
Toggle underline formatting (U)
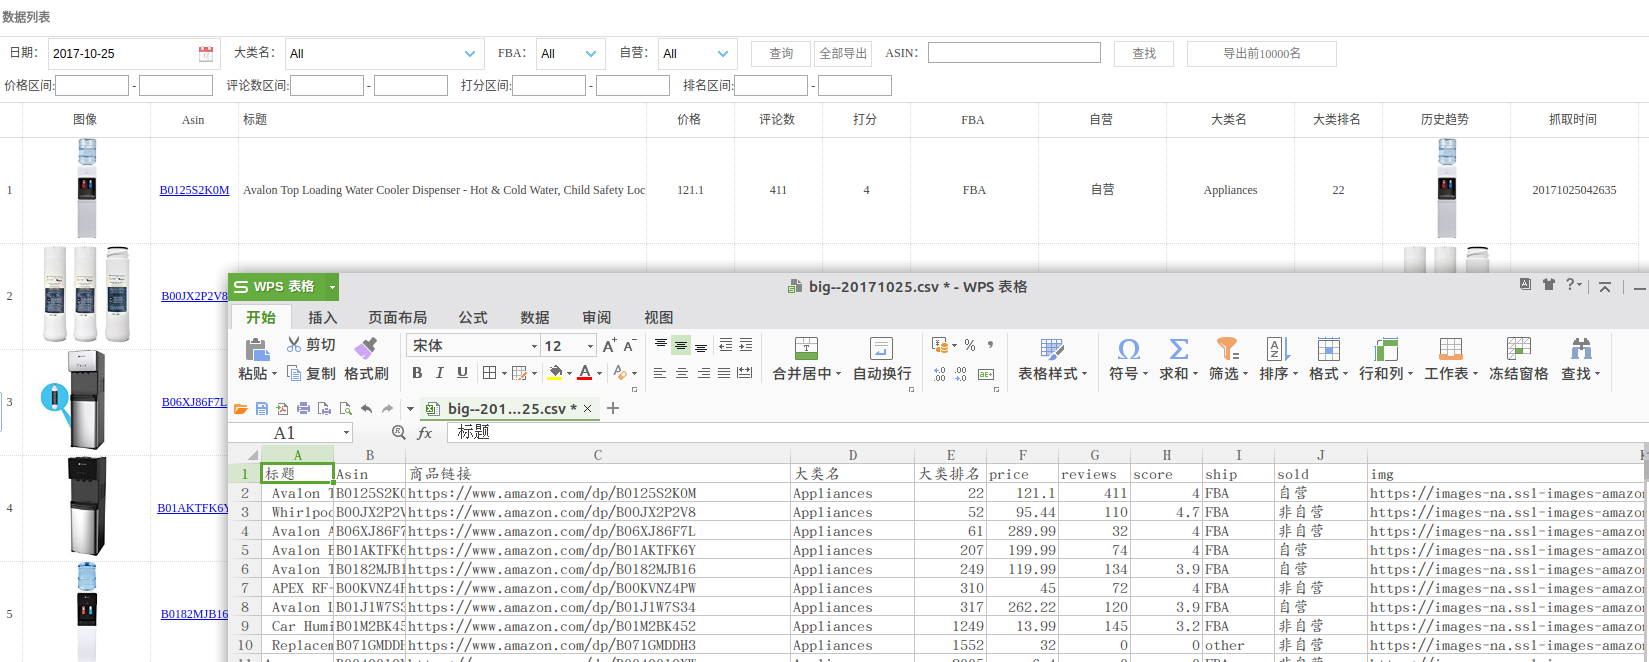coord(462,373)
